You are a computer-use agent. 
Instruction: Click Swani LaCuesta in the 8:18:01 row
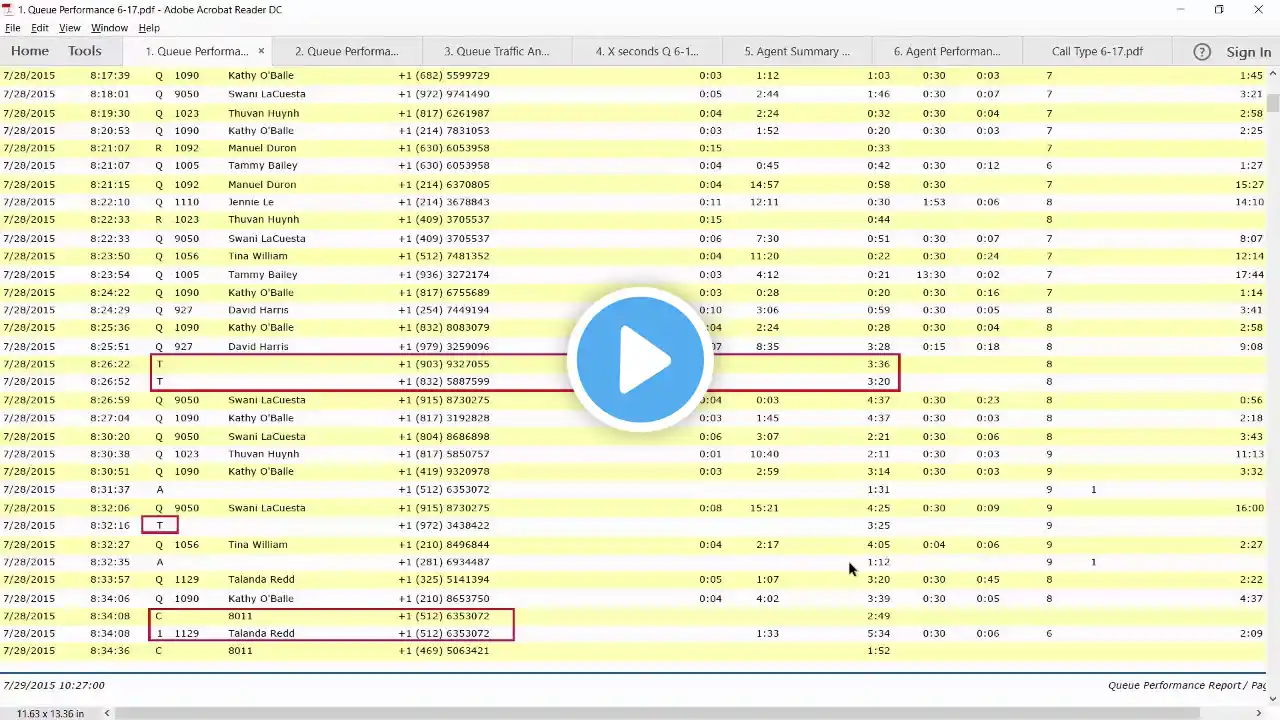267,94
